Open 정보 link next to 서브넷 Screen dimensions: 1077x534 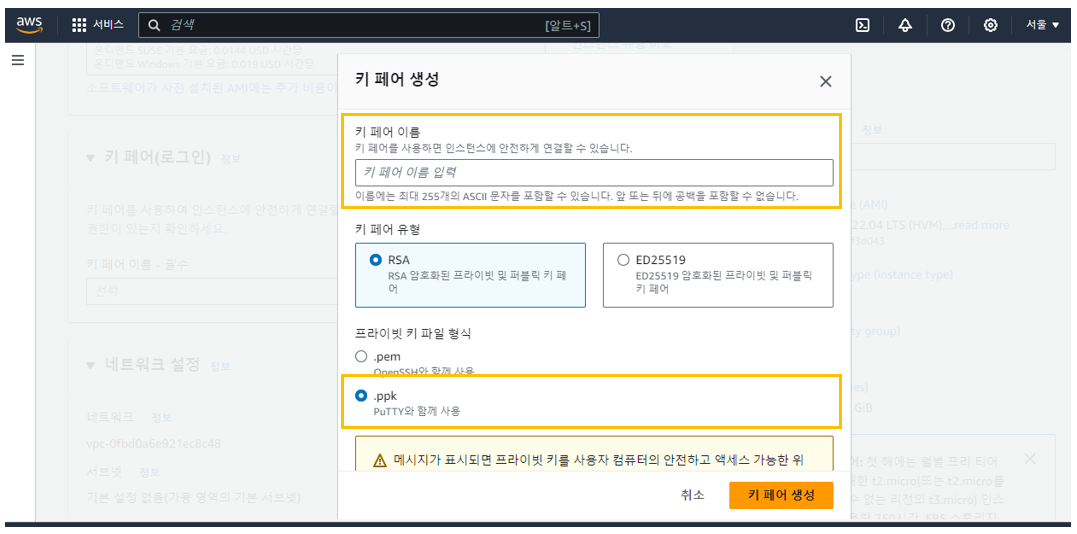(x=150, y=472)
